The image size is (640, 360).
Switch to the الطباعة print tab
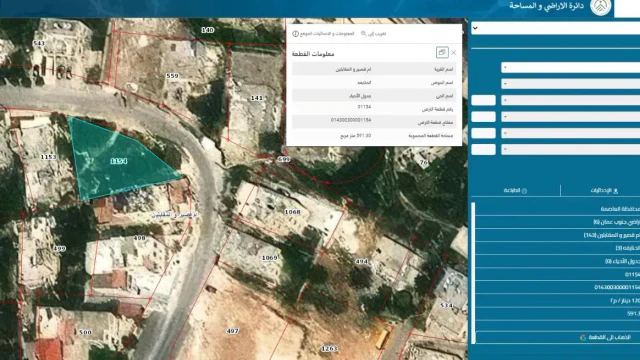(515, 191)
